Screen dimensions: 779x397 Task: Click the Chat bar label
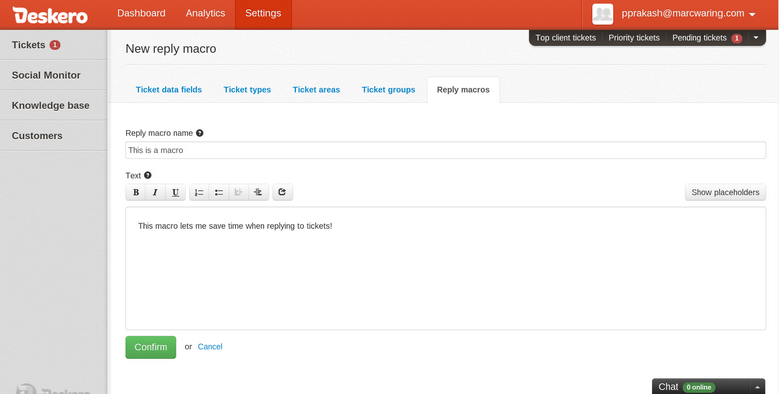[x=668, y=387]
